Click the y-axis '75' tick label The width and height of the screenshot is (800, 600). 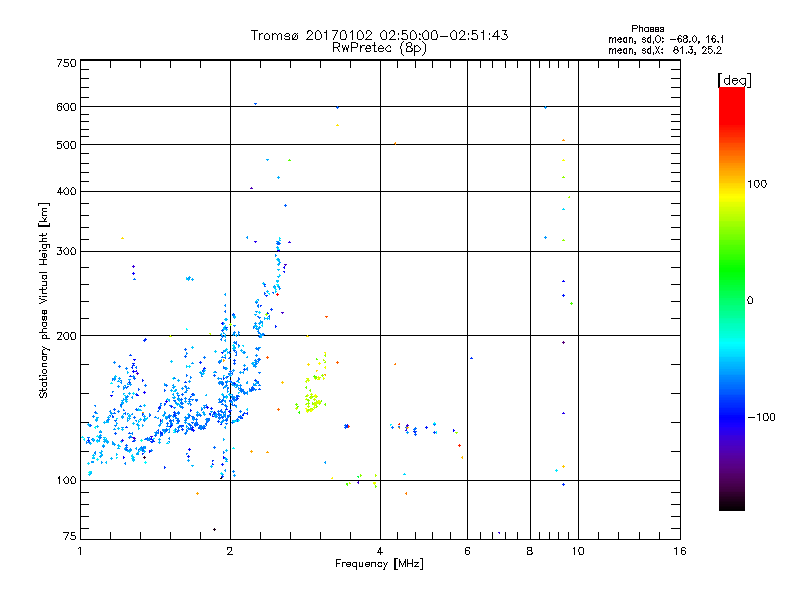tap(70, 536)
